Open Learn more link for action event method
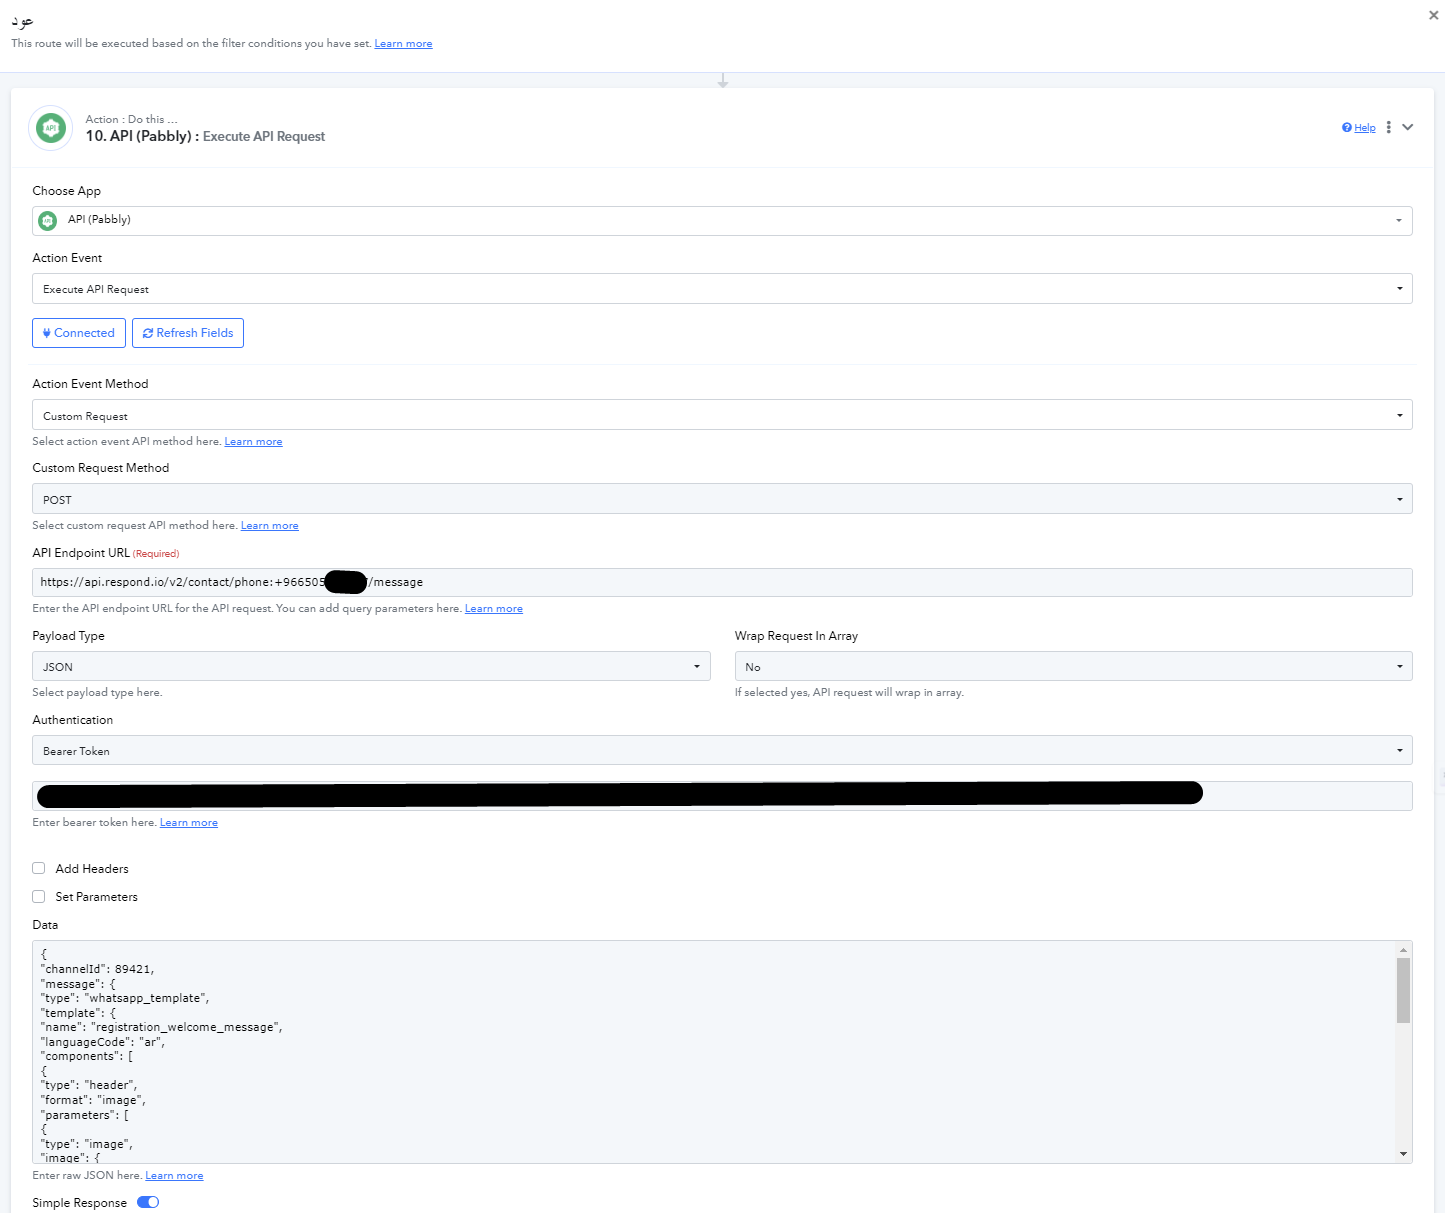 [x=253, y=442]
